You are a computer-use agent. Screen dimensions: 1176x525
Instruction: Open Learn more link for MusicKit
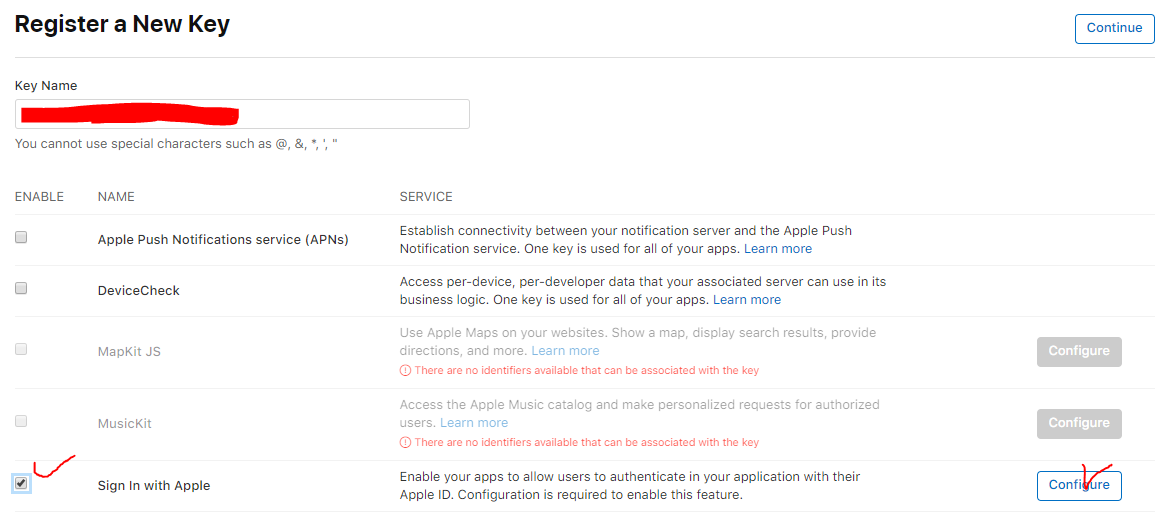tap(474, 422)
